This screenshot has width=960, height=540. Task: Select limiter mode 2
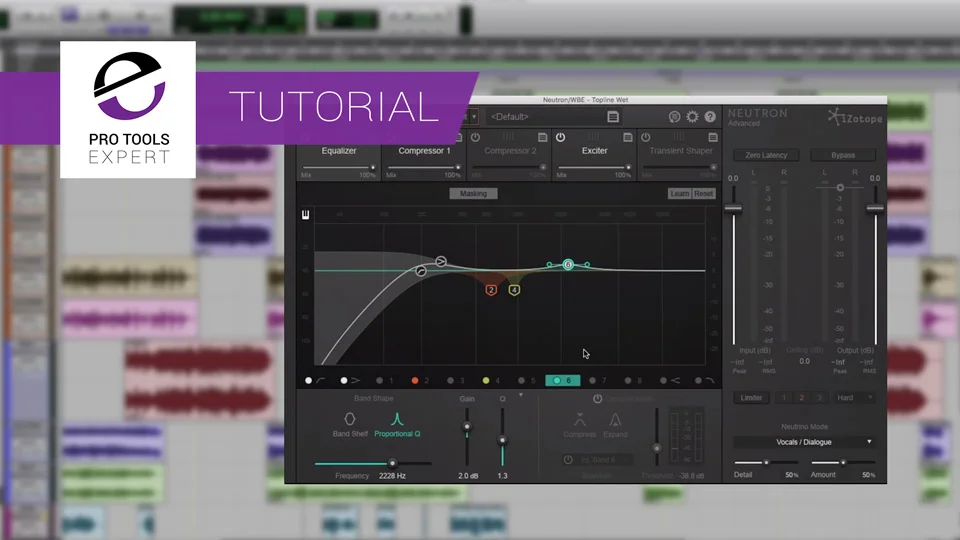coord(801,398)
